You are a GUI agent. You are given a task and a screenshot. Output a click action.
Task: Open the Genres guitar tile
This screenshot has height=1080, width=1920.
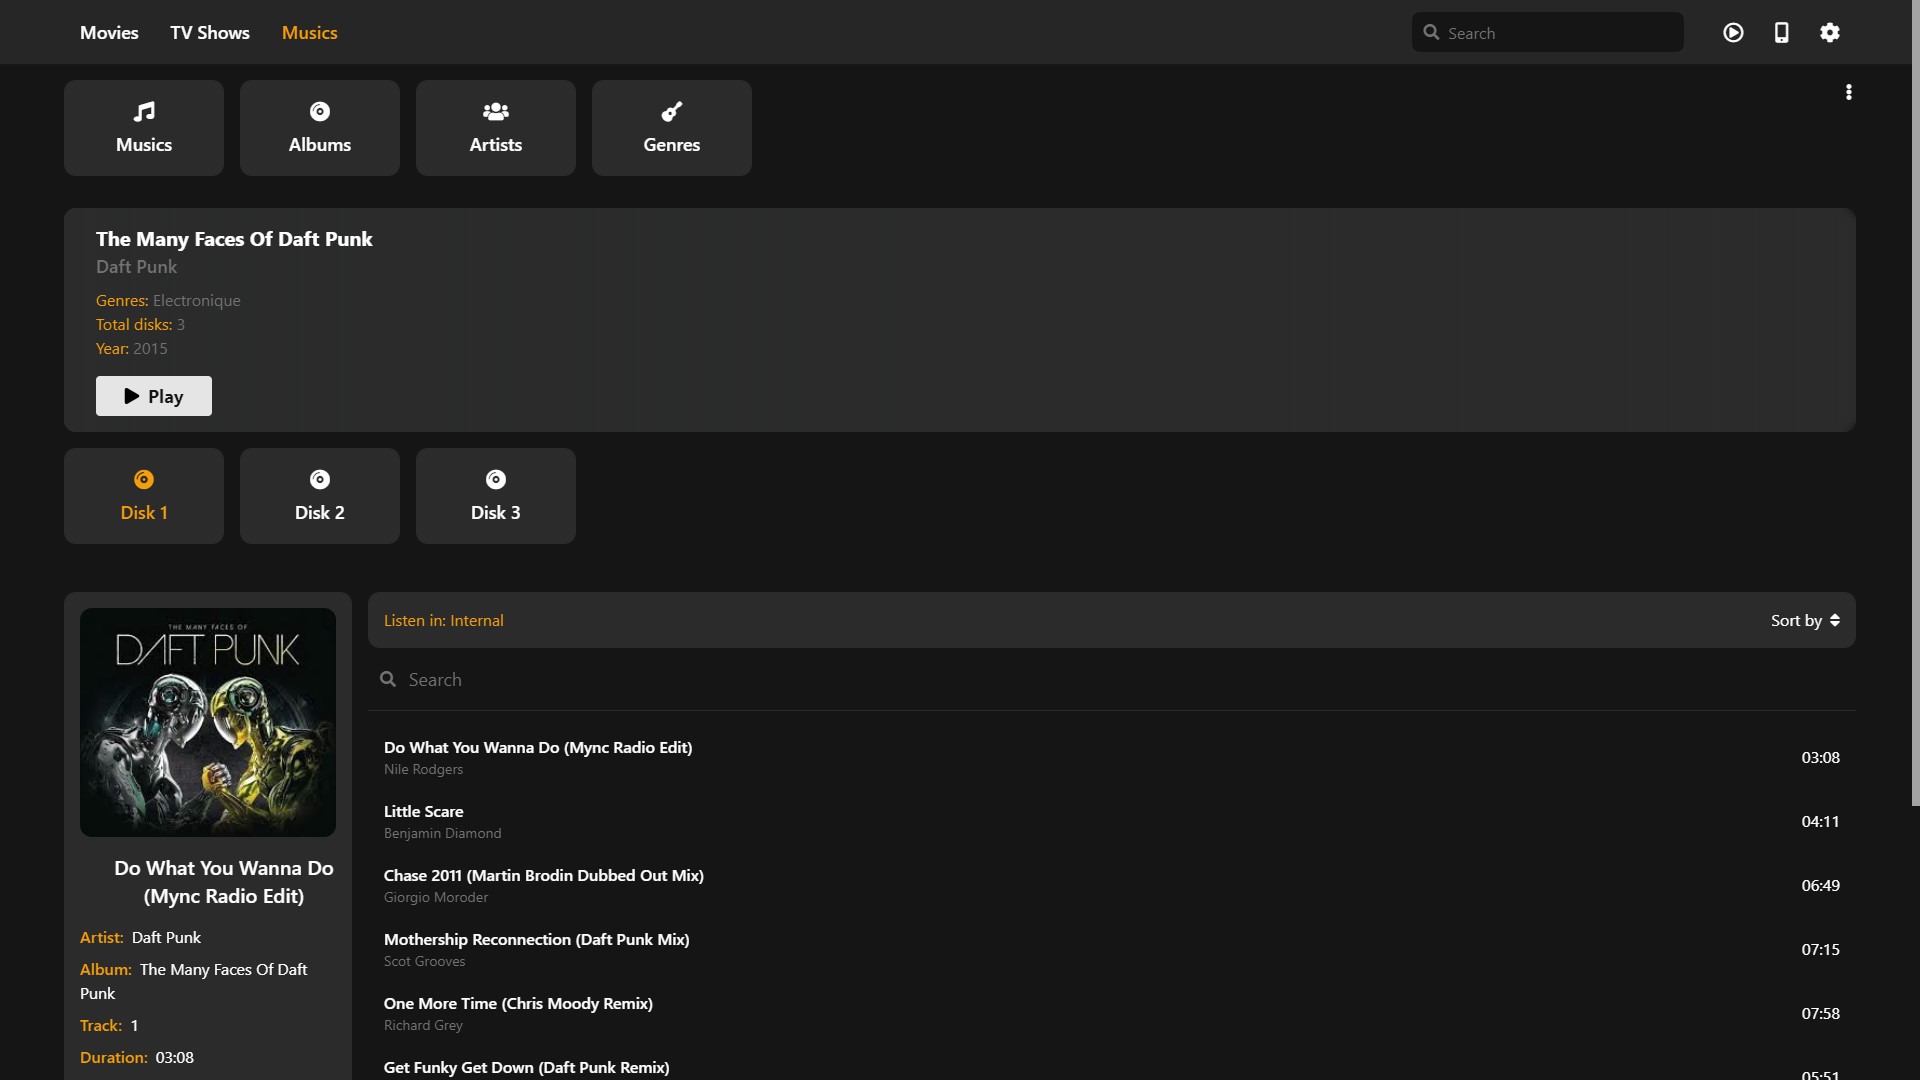[672, 128]
